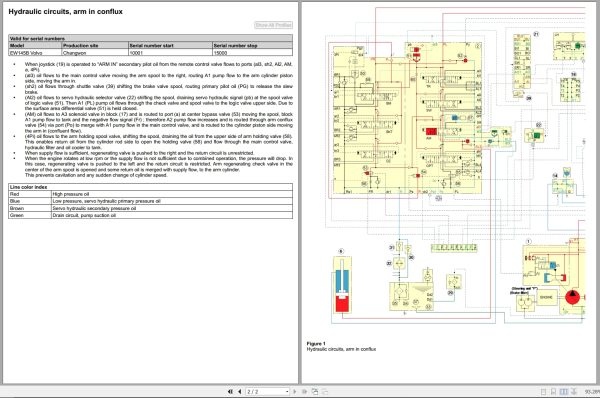Click the serial stop value 15000
Image resolution: width=600 pixels, height=398 pixels.
[253, 53]
